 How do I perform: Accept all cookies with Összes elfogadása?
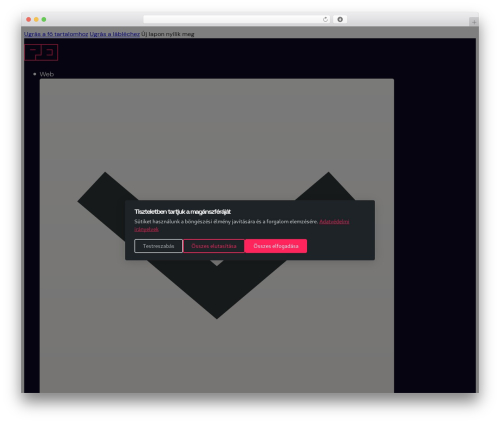tap(276, 246)
